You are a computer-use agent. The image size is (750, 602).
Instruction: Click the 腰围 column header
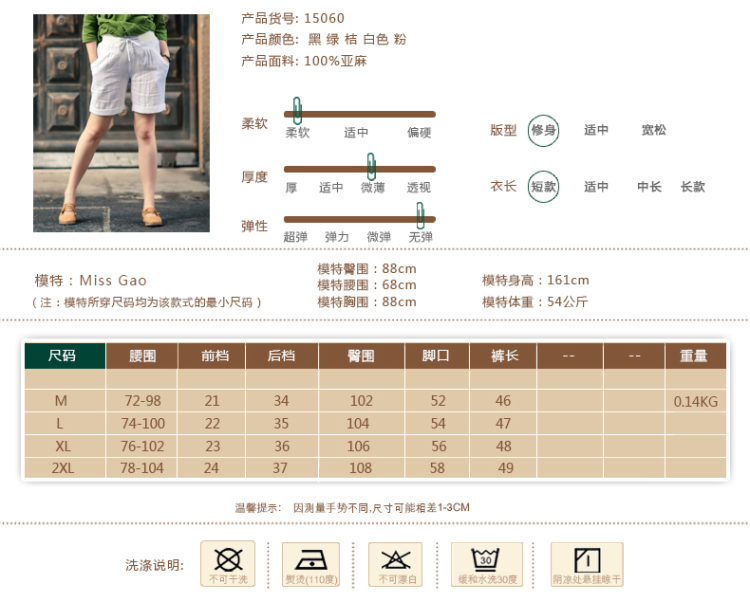click(x=143, y=356)
